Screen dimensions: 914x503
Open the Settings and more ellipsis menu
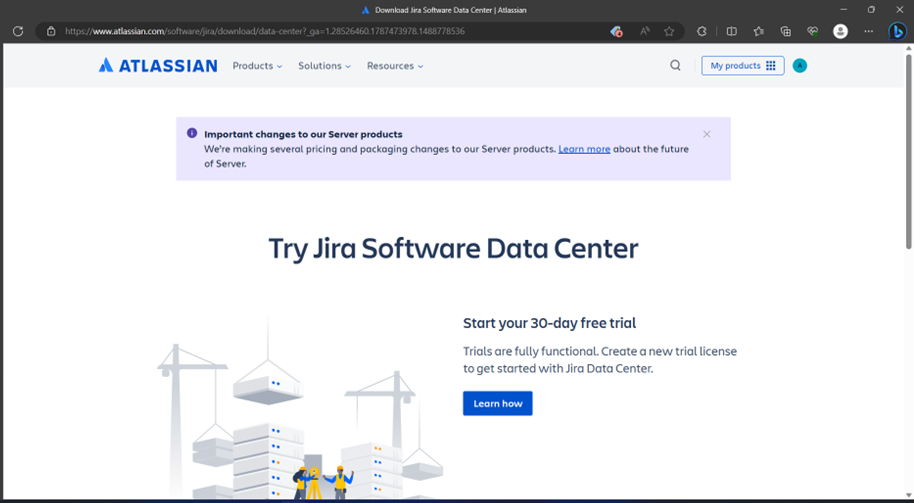(869, 31)
